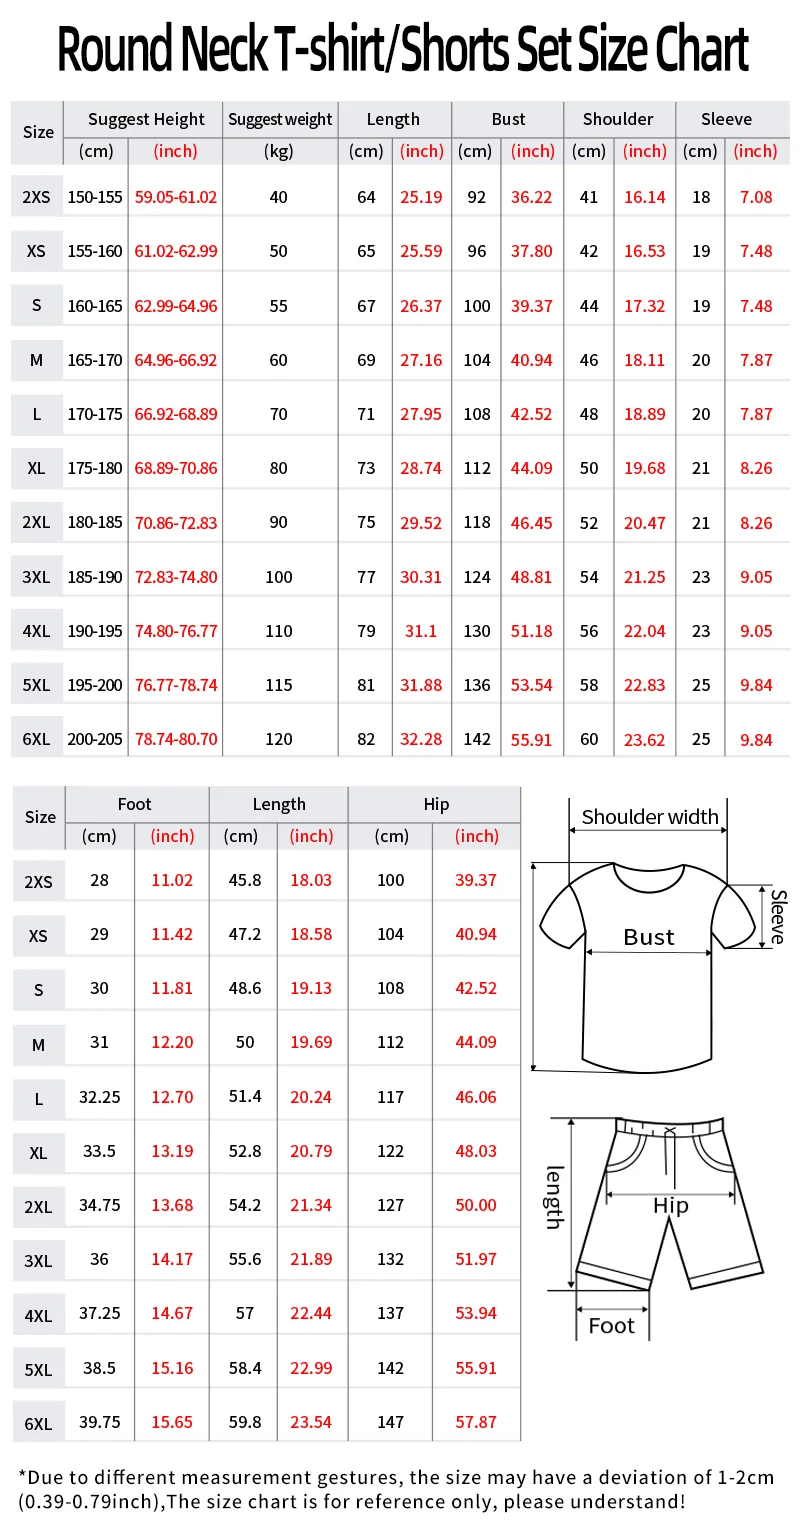Click the vertical length label beside shorts
This screenshot has width=800, height=1525.
554,1197
